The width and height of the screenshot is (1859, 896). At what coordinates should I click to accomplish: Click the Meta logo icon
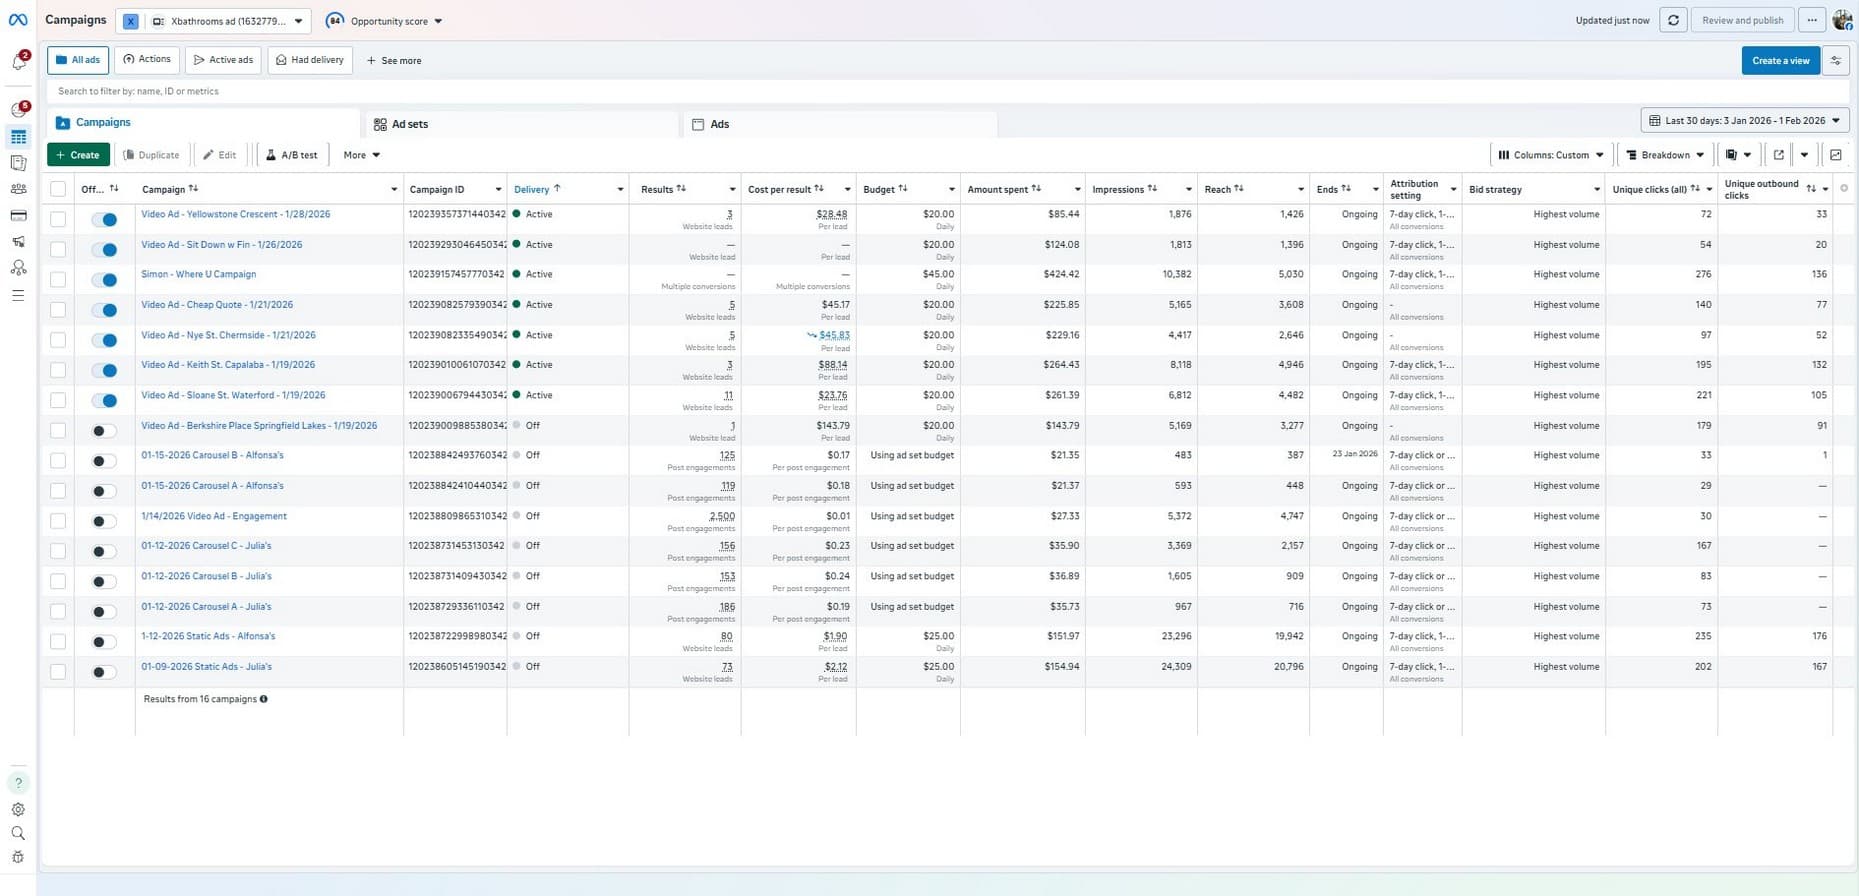tap(18, 20)
